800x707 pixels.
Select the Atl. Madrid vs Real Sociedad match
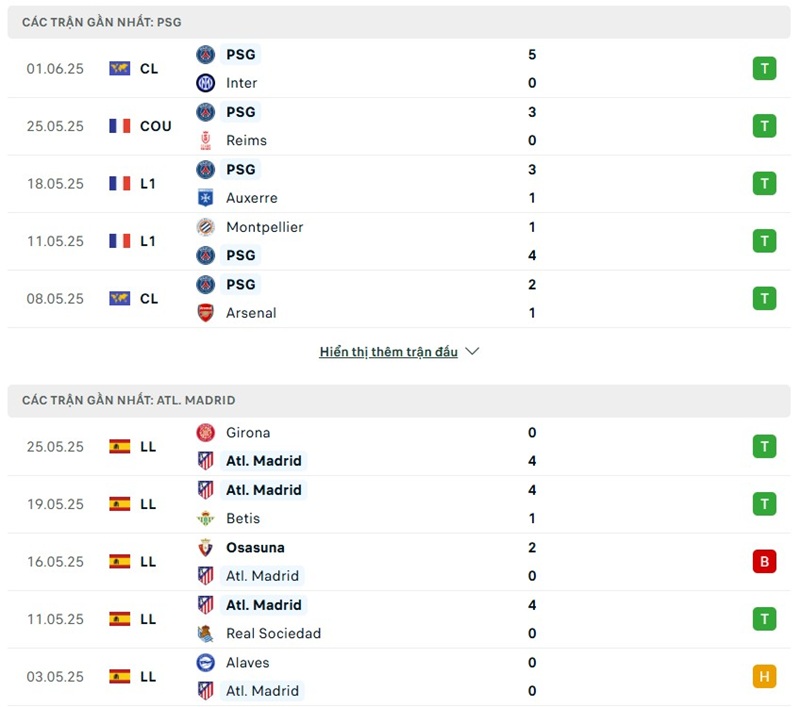coord(400,619)
